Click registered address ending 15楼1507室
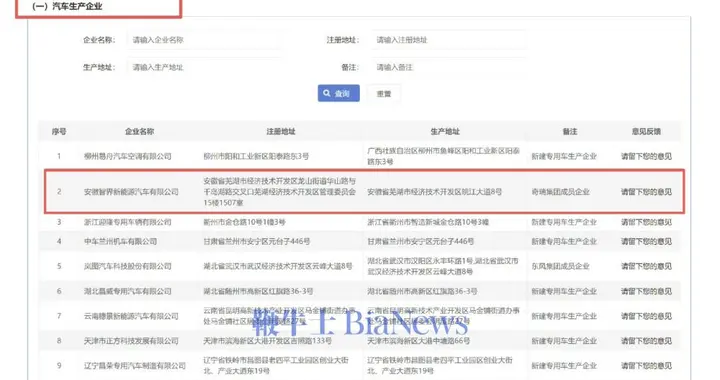This screenshot has height=380, width=720. [280, 192]
